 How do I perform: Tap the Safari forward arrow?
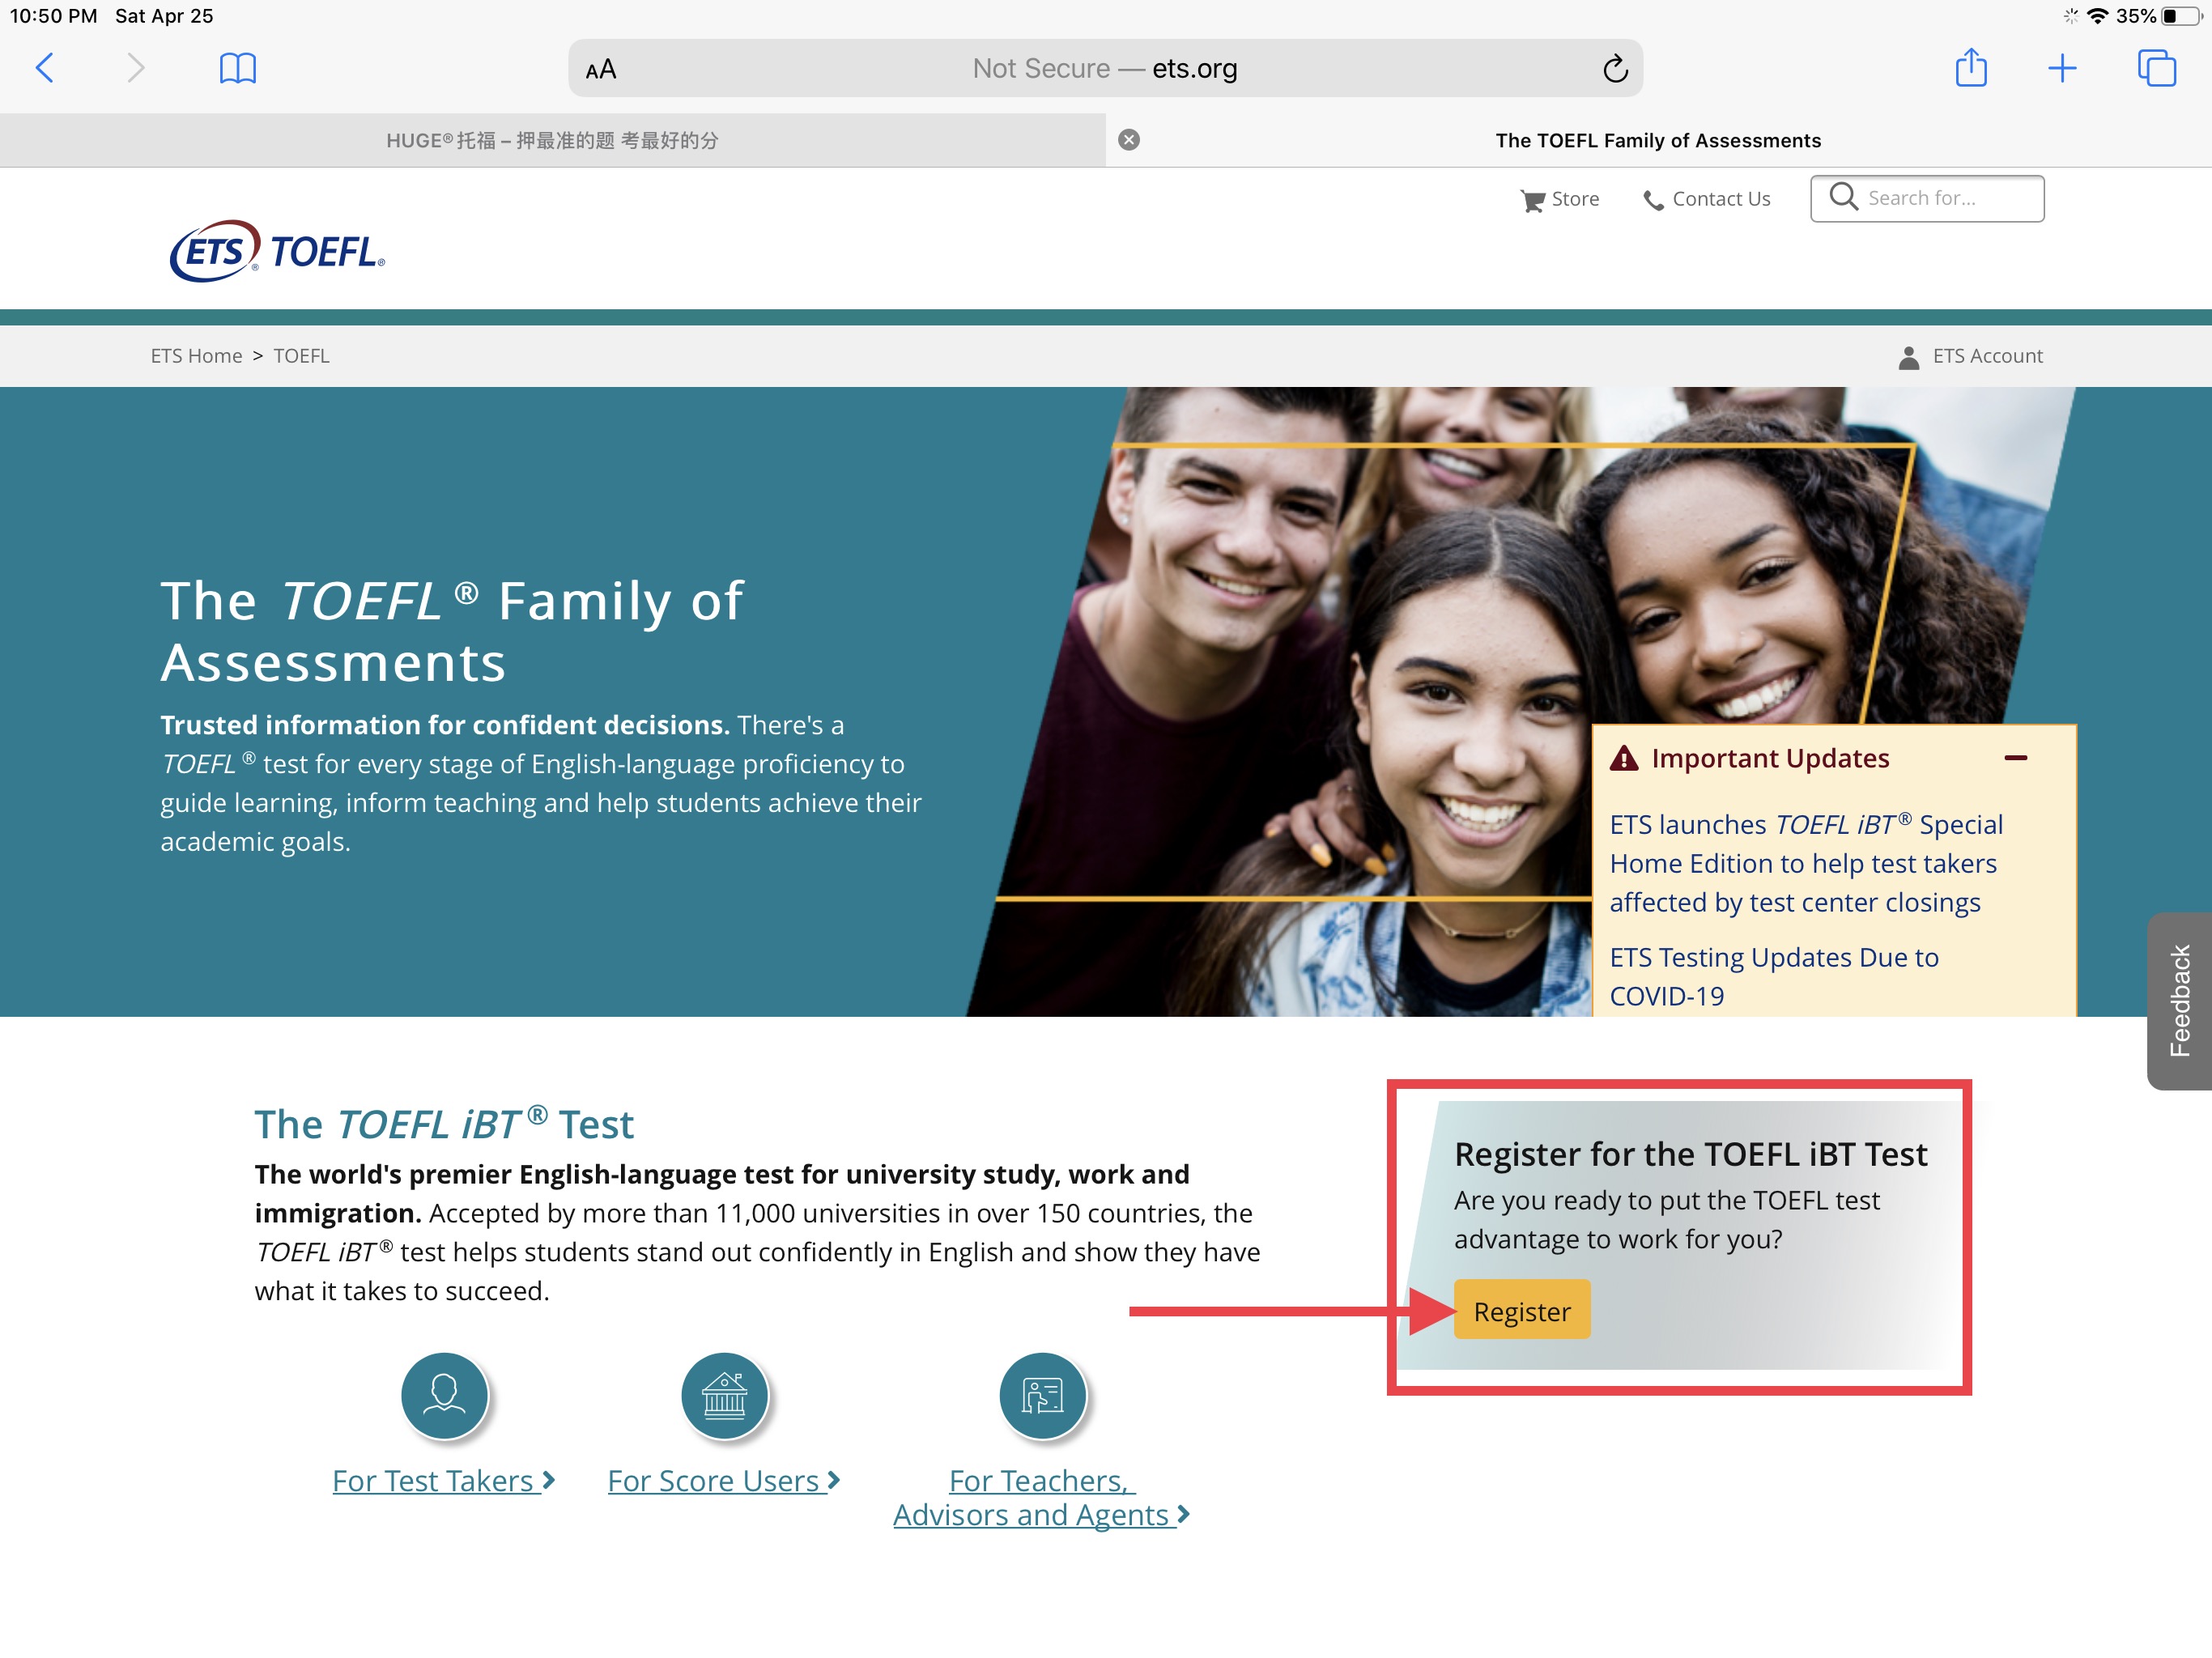click(136, 68)
